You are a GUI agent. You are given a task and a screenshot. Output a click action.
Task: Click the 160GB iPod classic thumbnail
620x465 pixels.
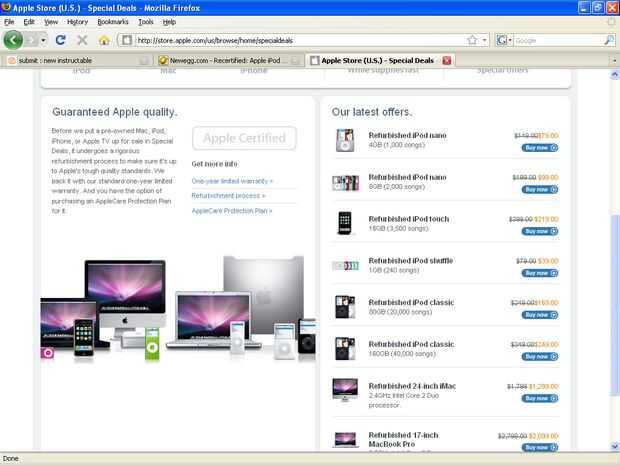point(345,349)
